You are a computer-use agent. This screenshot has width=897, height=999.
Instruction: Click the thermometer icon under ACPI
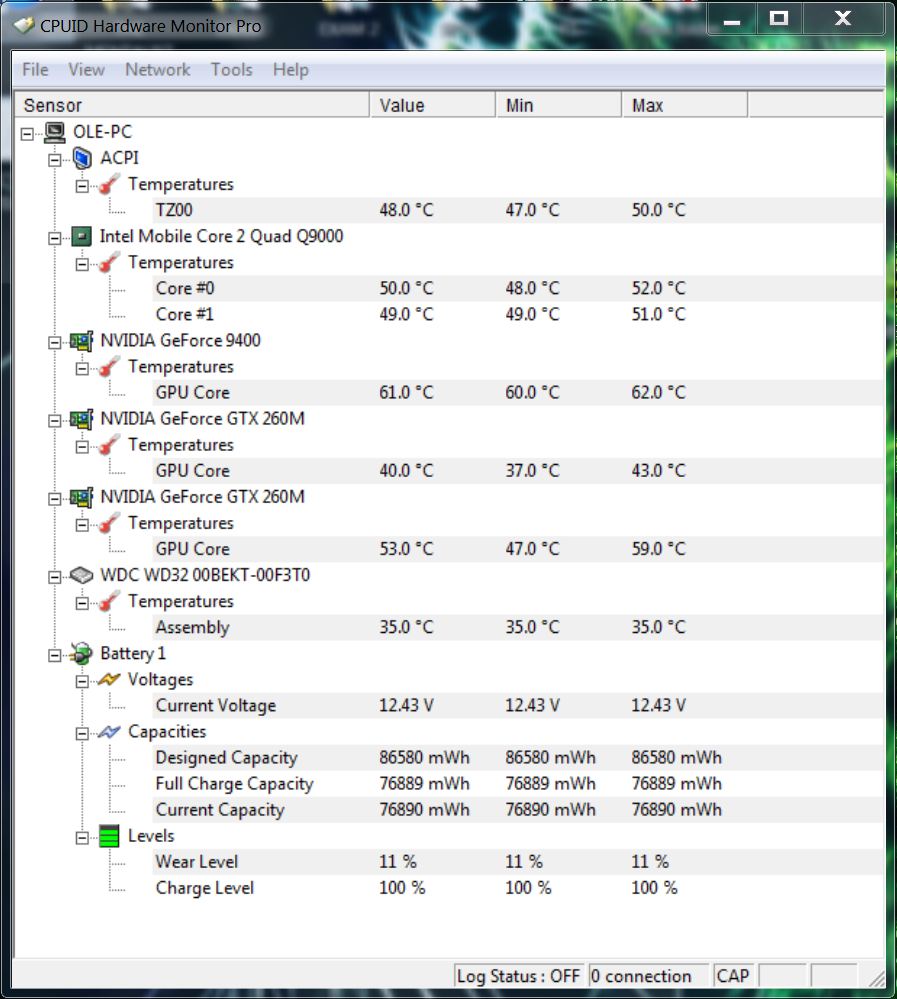pos(109,185)
